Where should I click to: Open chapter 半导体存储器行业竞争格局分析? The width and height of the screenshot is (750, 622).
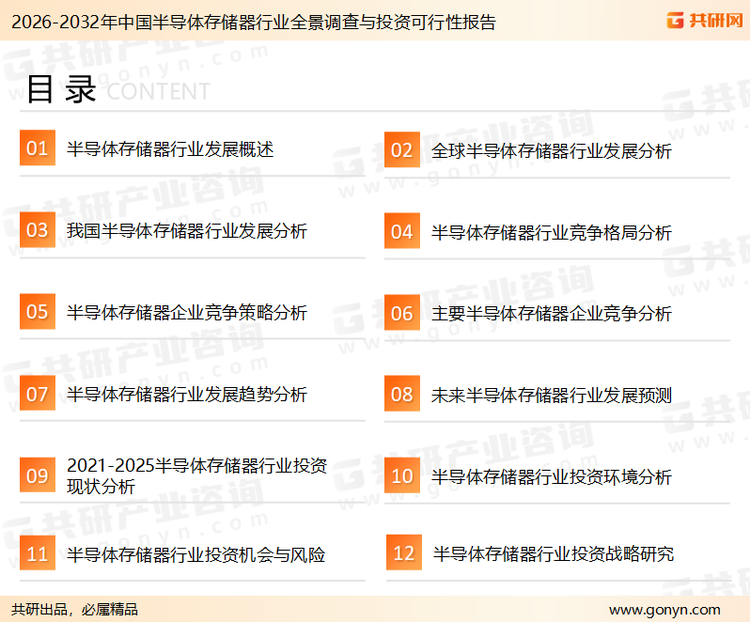pyautogui.click(x=551, y=233)
